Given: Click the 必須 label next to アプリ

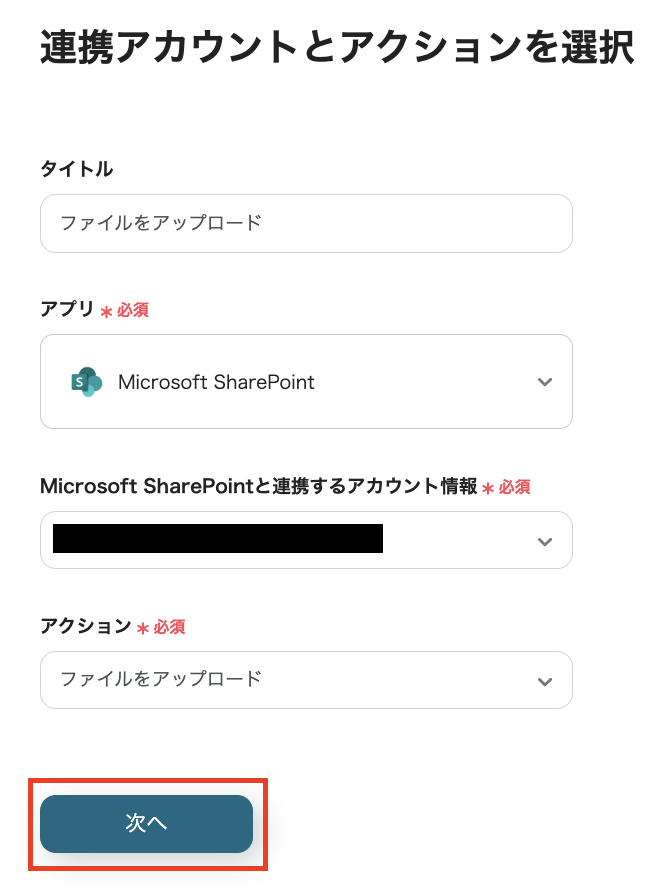Looking at the screenshot, I should pos(135,310).
